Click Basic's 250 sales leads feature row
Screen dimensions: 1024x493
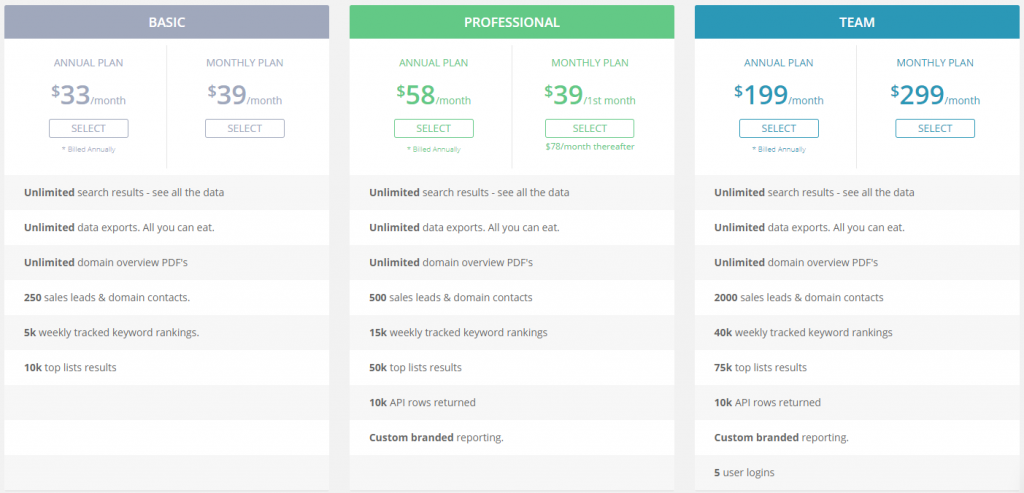[107, 297]
